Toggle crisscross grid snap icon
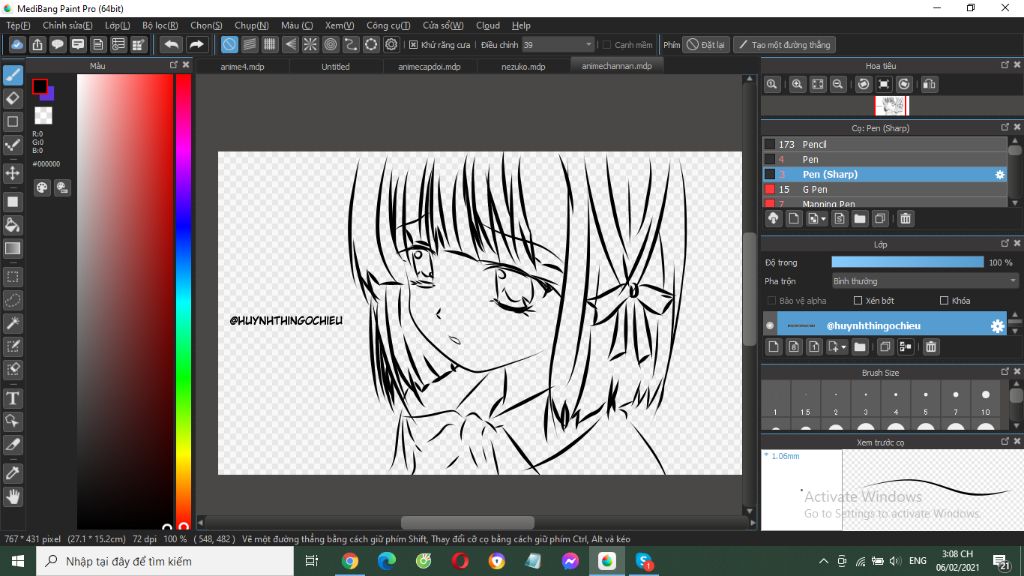The height and width of the screenshot is (576, 1024). (x=270, y=44)
